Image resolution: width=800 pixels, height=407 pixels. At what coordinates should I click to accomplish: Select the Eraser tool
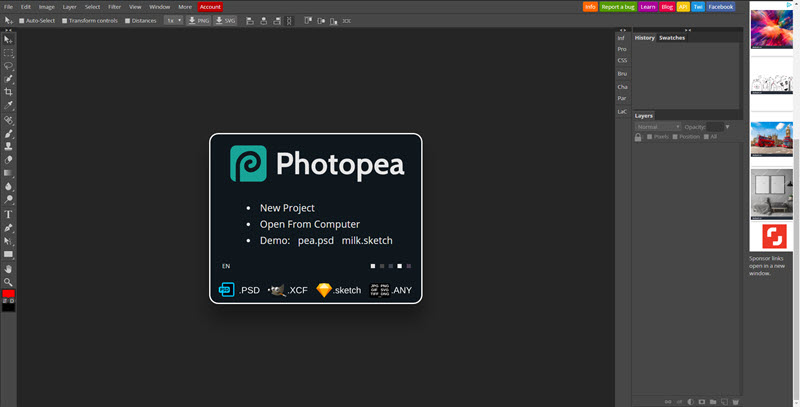8,160
